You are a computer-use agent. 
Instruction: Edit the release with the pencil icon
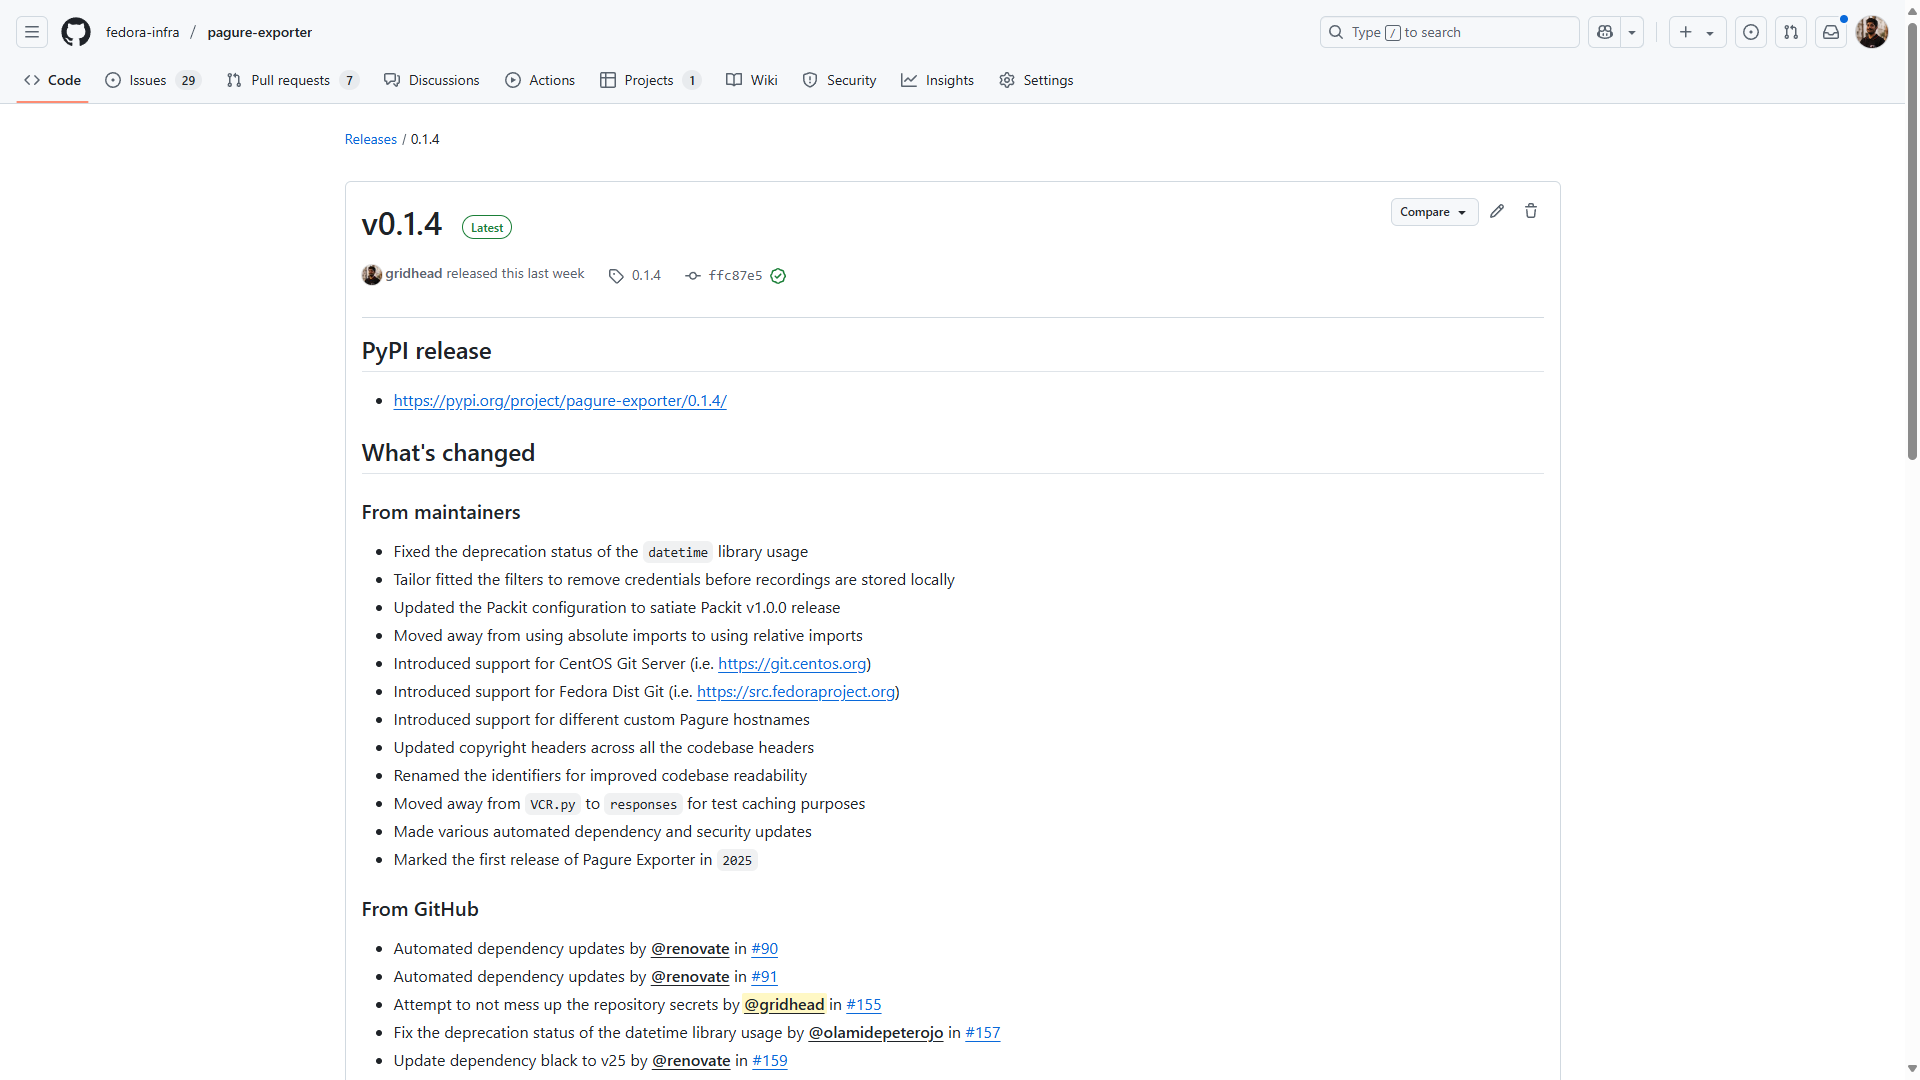[1497, 211]
